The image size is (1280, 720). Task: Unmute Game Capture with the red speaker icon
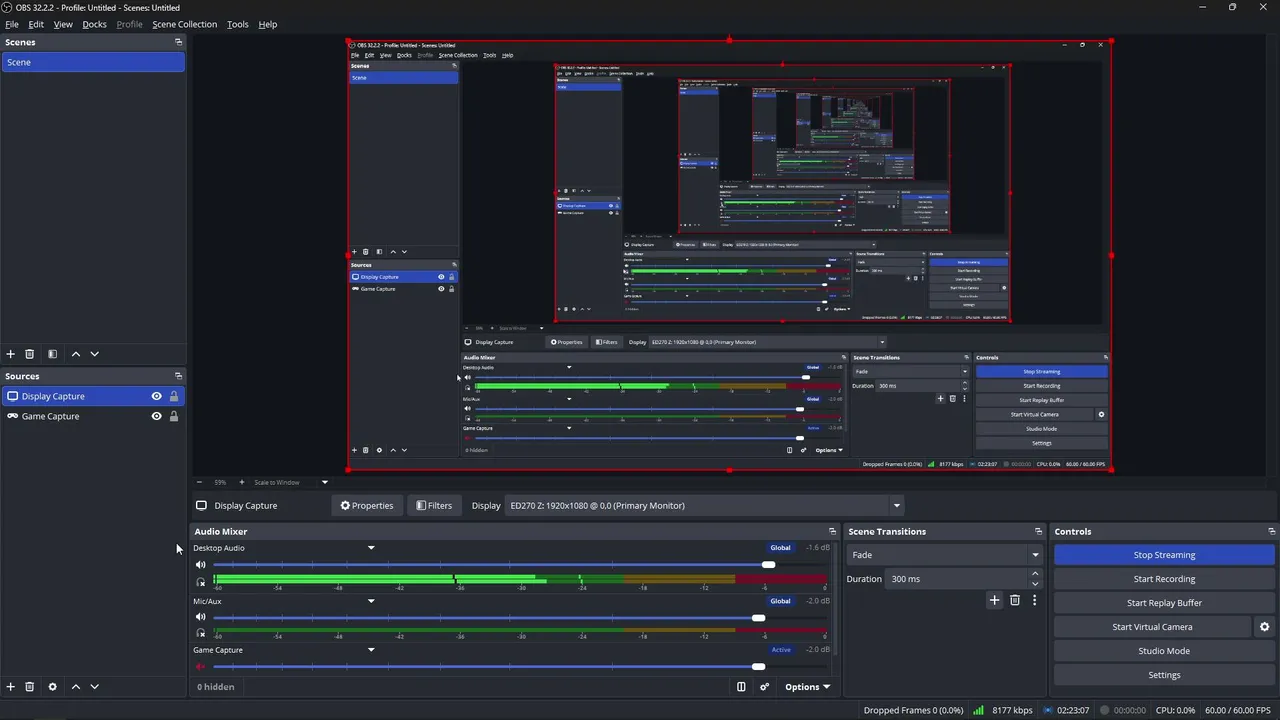click(200, 666)
